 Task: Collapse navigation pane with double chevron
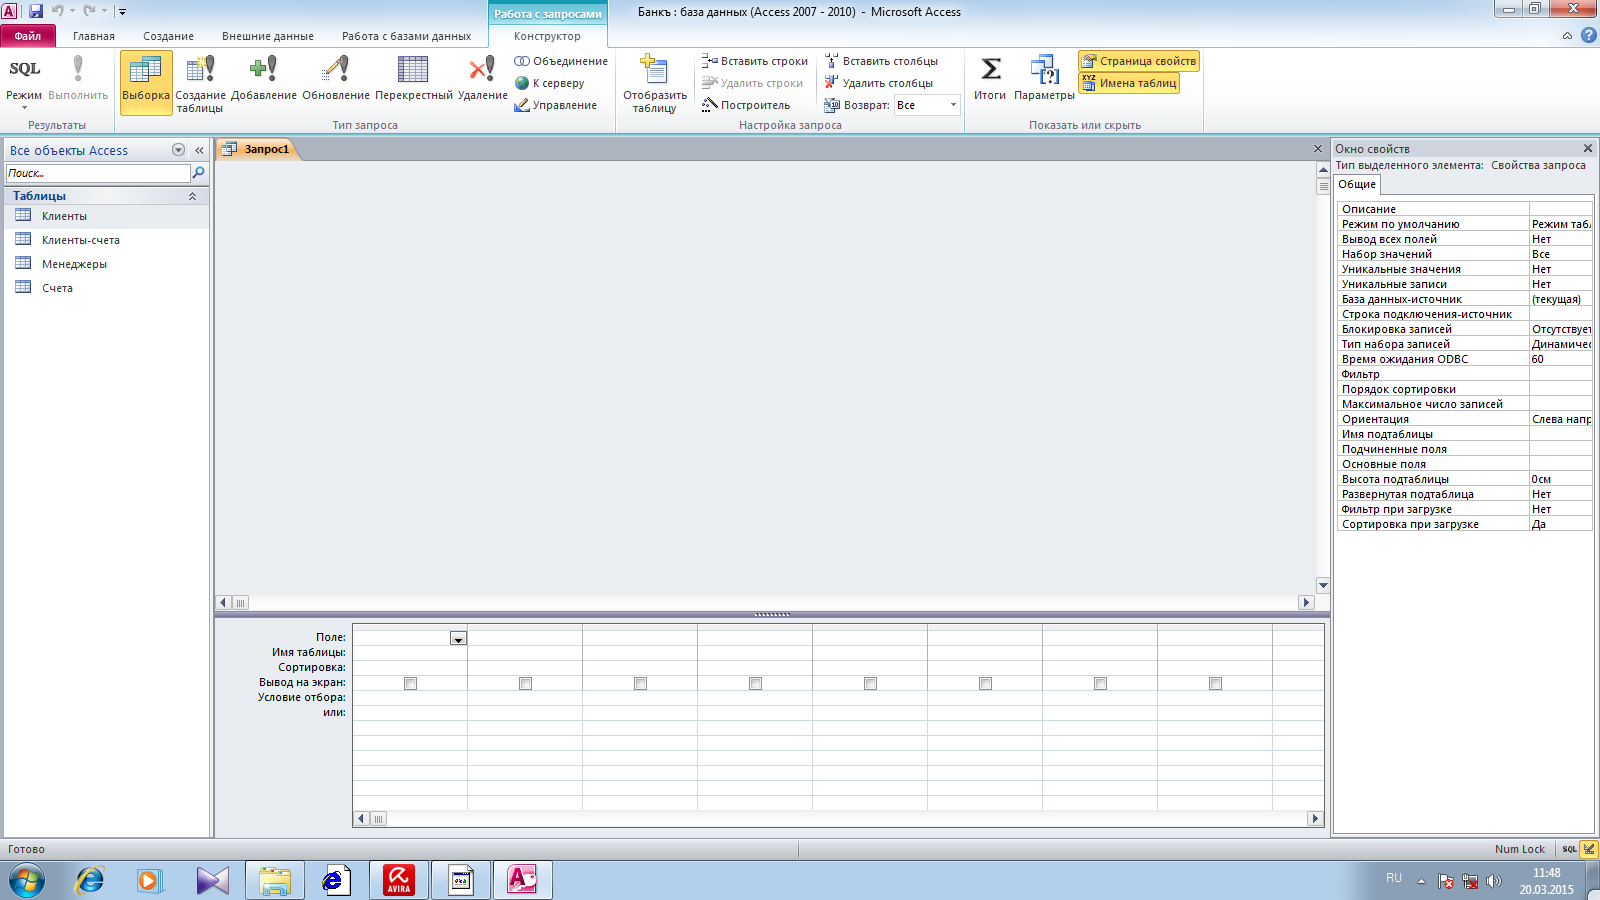199,150
